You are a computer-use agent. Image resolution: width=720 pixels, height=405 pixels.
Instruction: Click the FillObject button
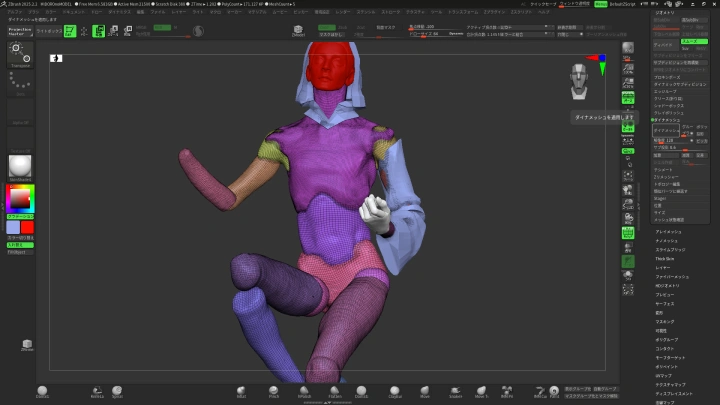point(20,252)
